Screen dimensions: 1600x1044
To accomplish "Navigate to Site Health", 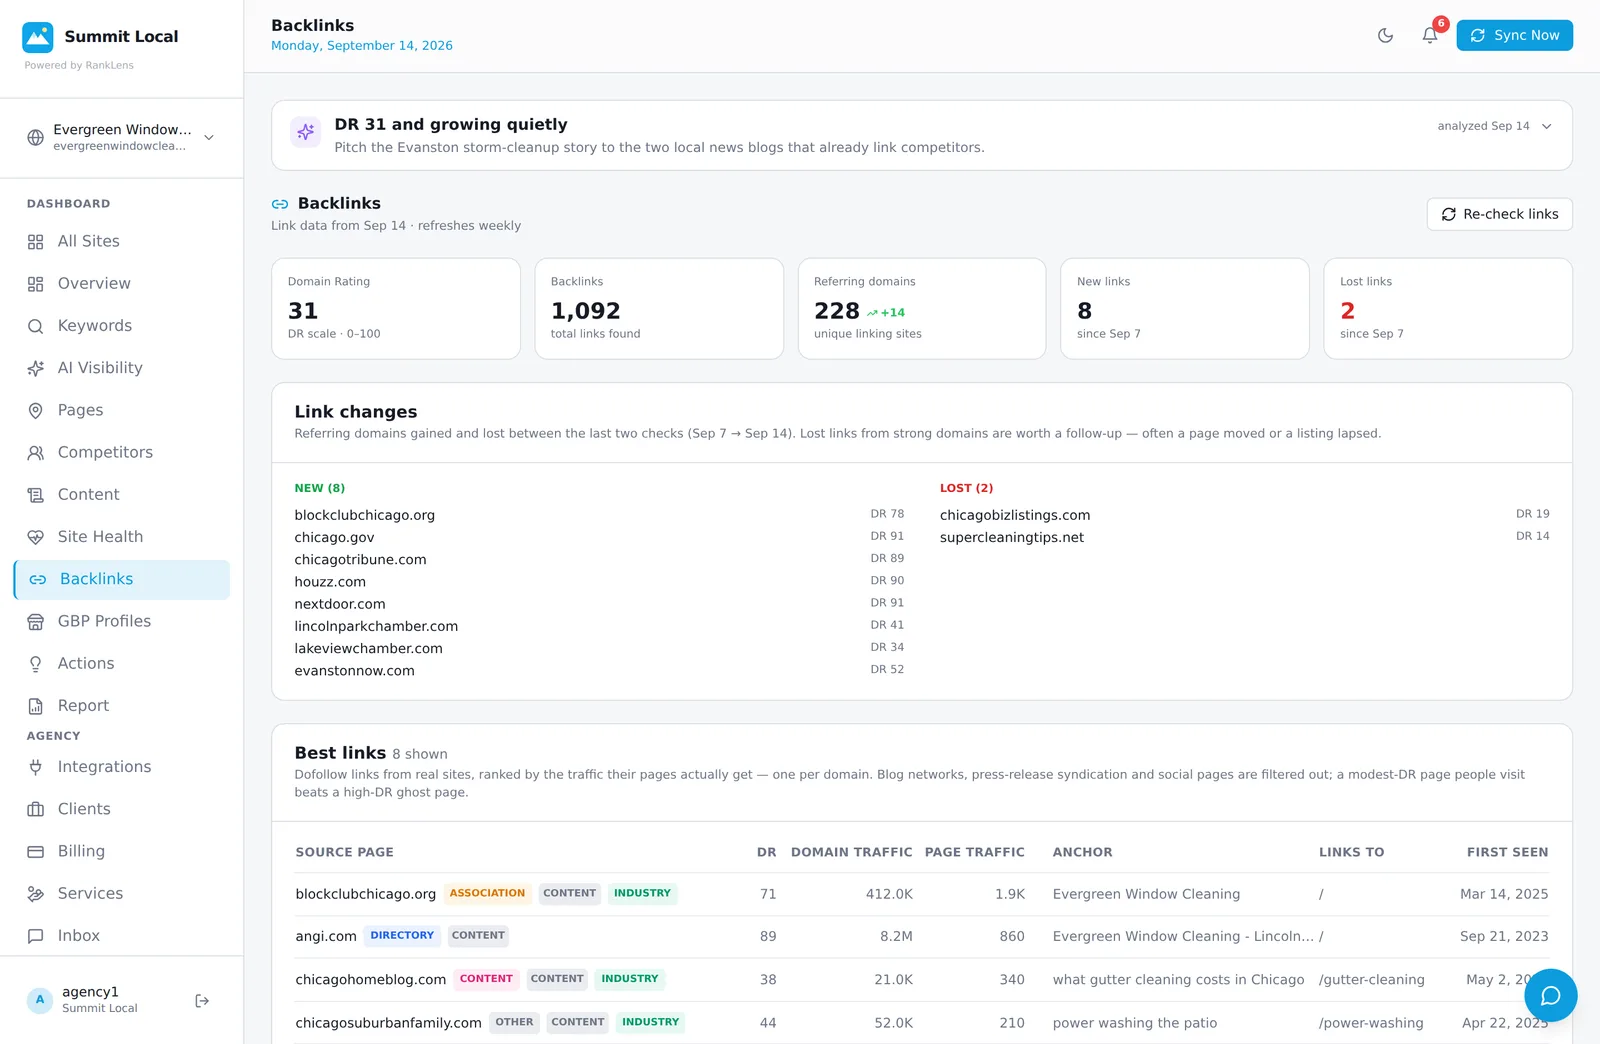I will click(122, 537).
